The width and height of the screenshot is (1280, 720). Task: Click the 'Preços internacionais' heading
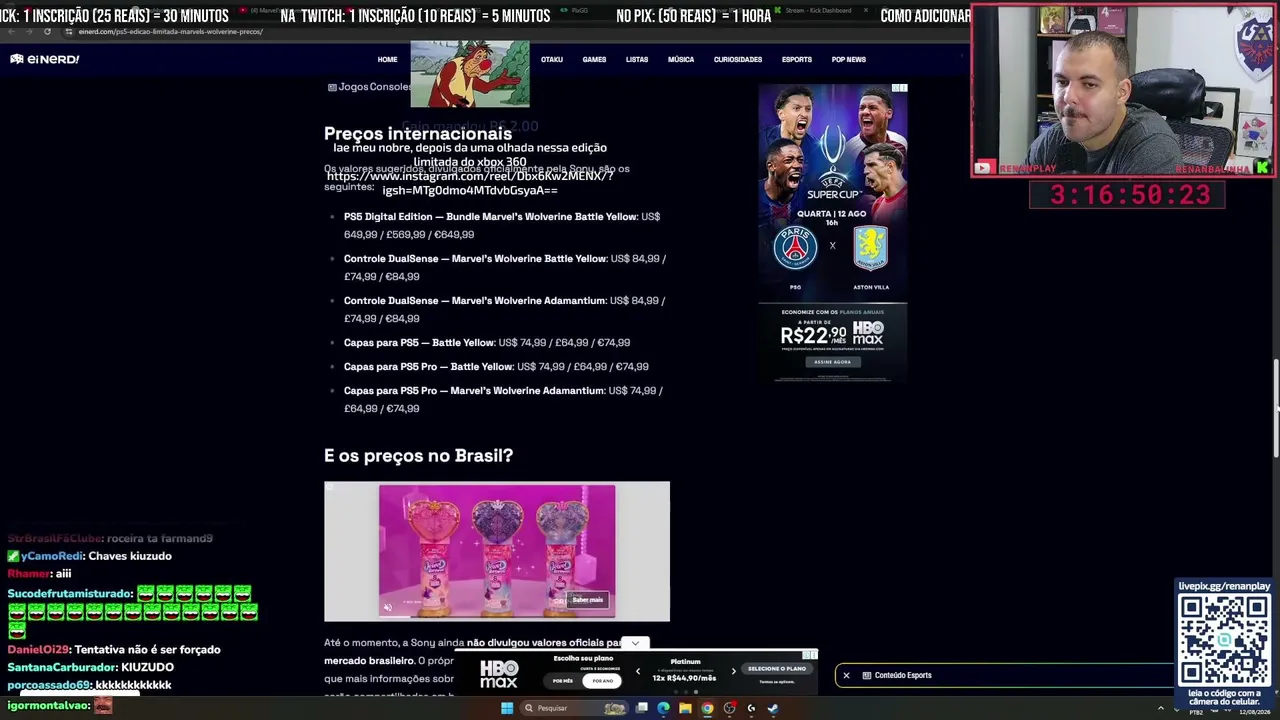tap(418, 133)
